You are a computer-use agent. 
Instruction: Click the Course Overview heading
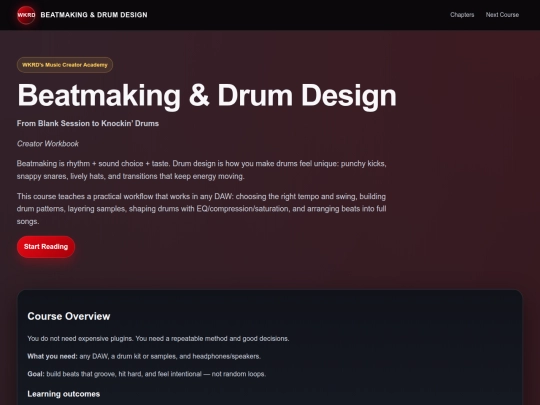coord(69,316)
